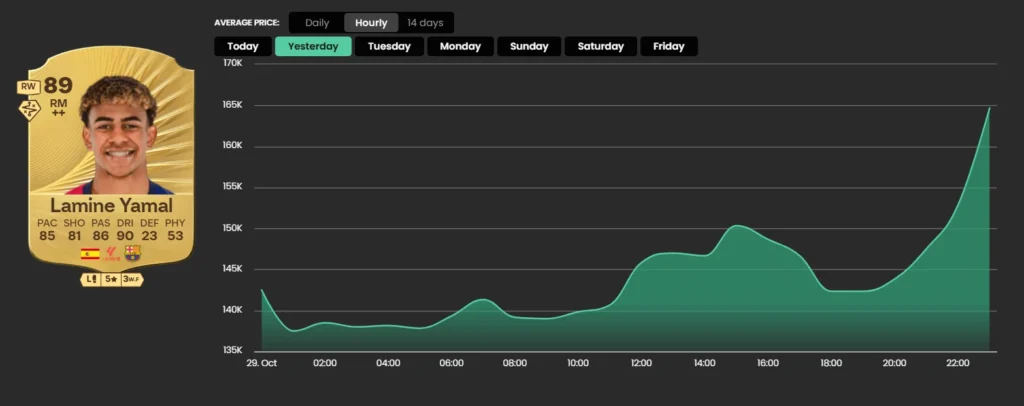Click the 12:00 x-axis label
The width and height of the screenshot is (1024, 406).
pyautogui.click(x=641, y=363)
